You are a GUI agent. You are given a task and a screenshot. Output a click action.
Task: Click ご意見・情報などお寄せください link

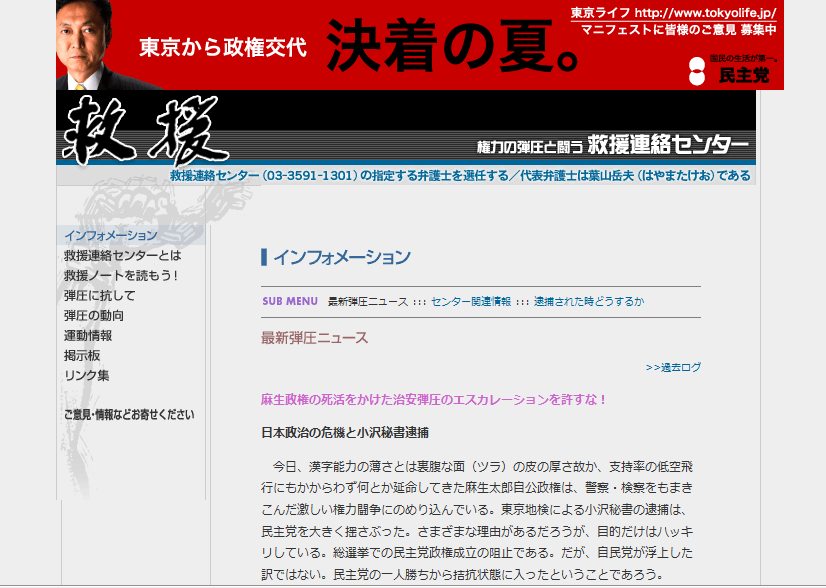tap(129, 415)
